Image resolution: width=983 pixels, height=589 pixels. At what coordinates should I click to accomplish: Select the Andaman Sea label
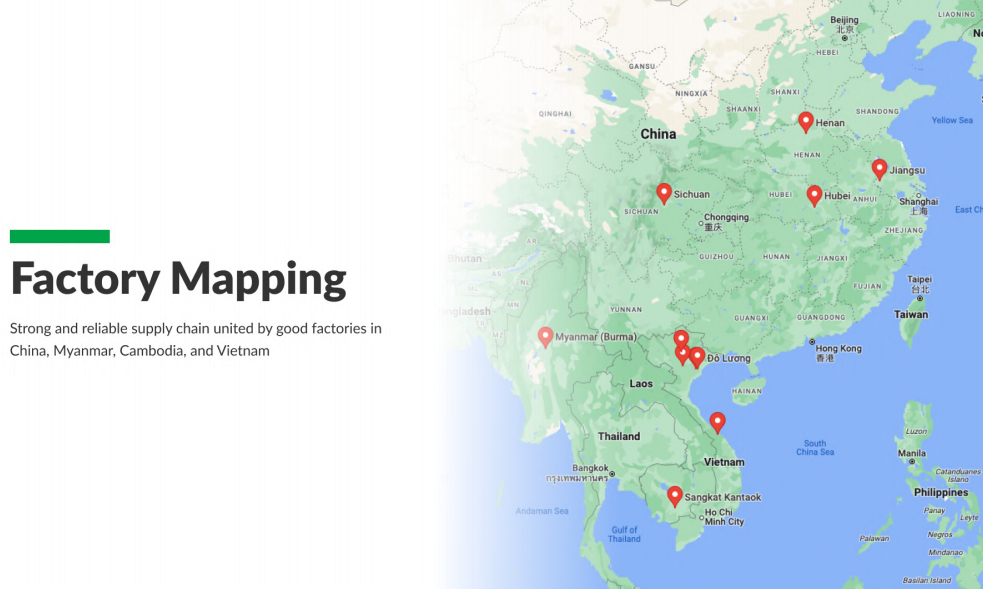pyautogui.click(x=542, y=511)
